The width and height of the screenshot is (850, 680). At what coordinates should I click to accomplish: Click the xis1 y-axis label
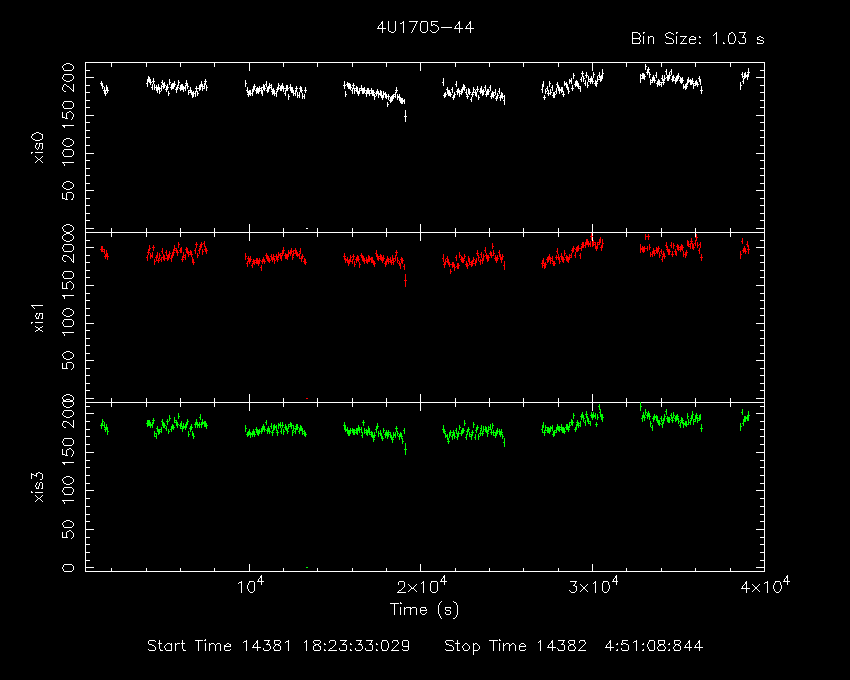[38, 318]
